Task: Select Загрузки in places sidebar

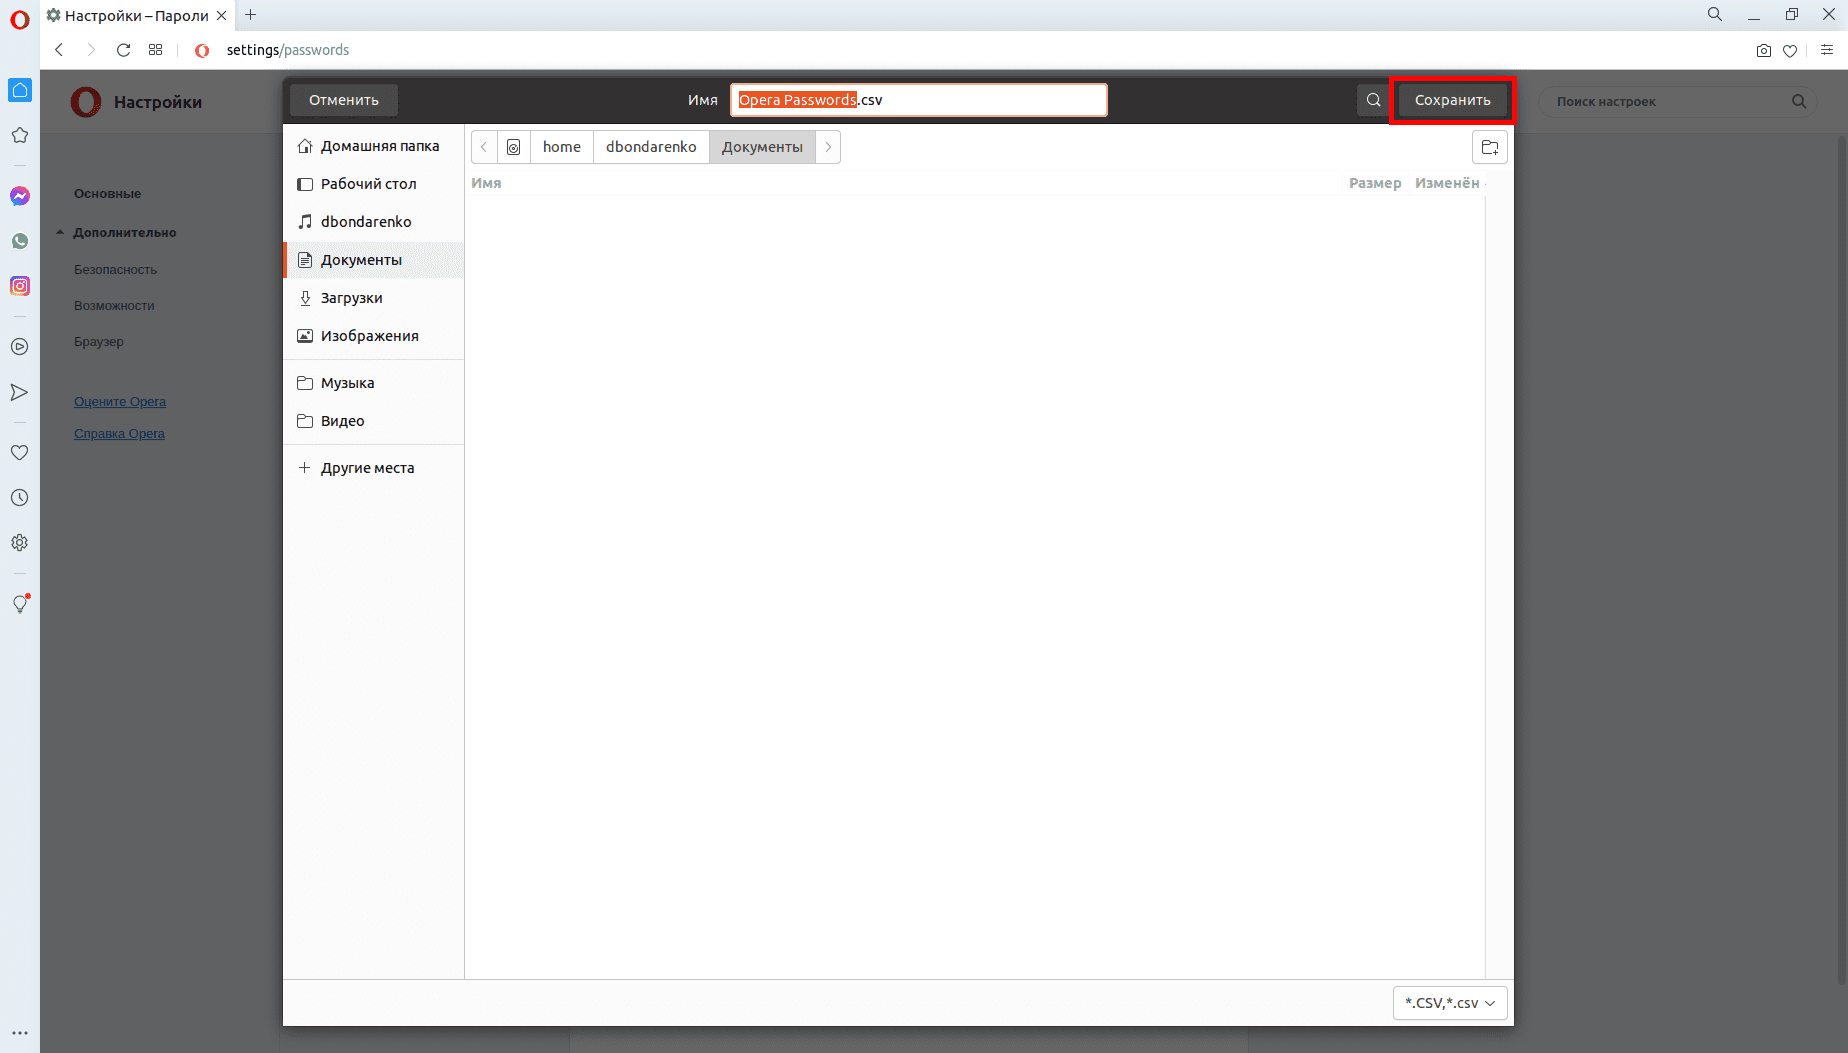Action: click(351, 298)
